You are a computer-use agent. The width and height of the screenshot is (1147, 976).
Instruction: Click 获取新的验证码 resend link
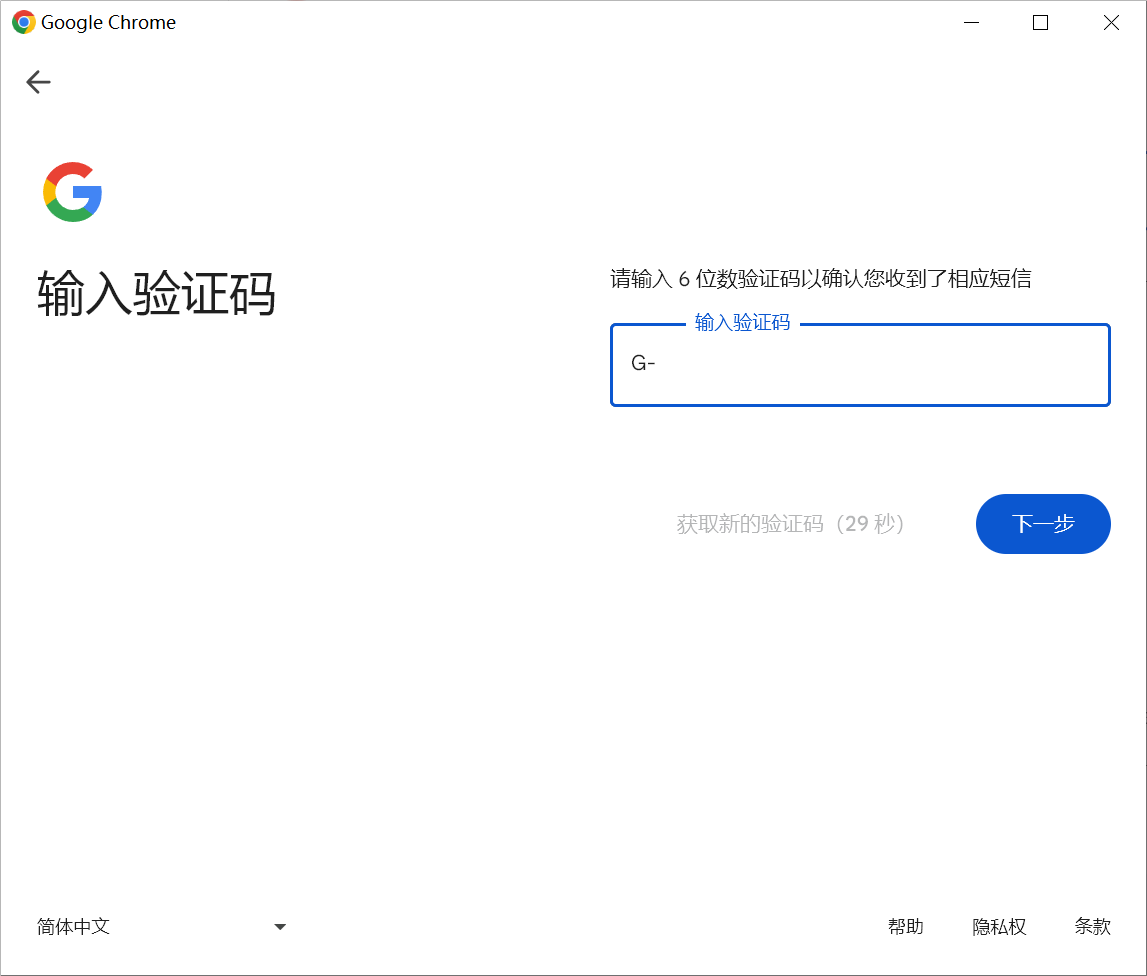point(790,524)
